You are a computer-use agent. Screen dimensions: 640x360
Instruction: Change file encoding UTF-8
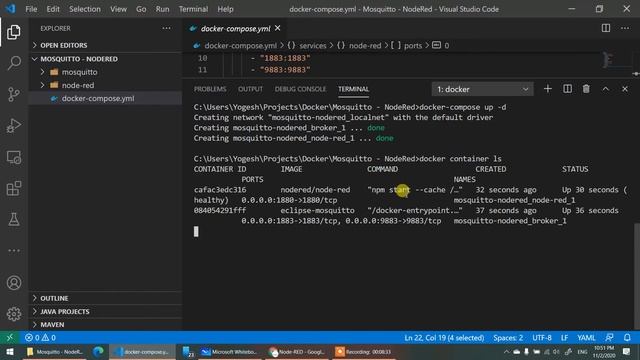pyautogui.click(x=542, y=338)
